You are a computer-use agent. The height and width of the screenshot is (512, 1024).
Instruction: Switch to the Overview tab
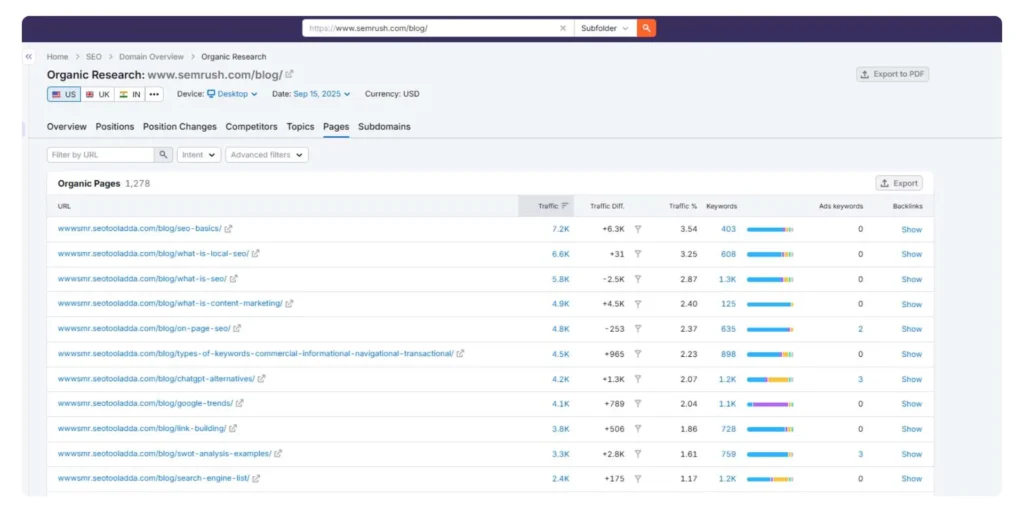click(x=67, y=127)
